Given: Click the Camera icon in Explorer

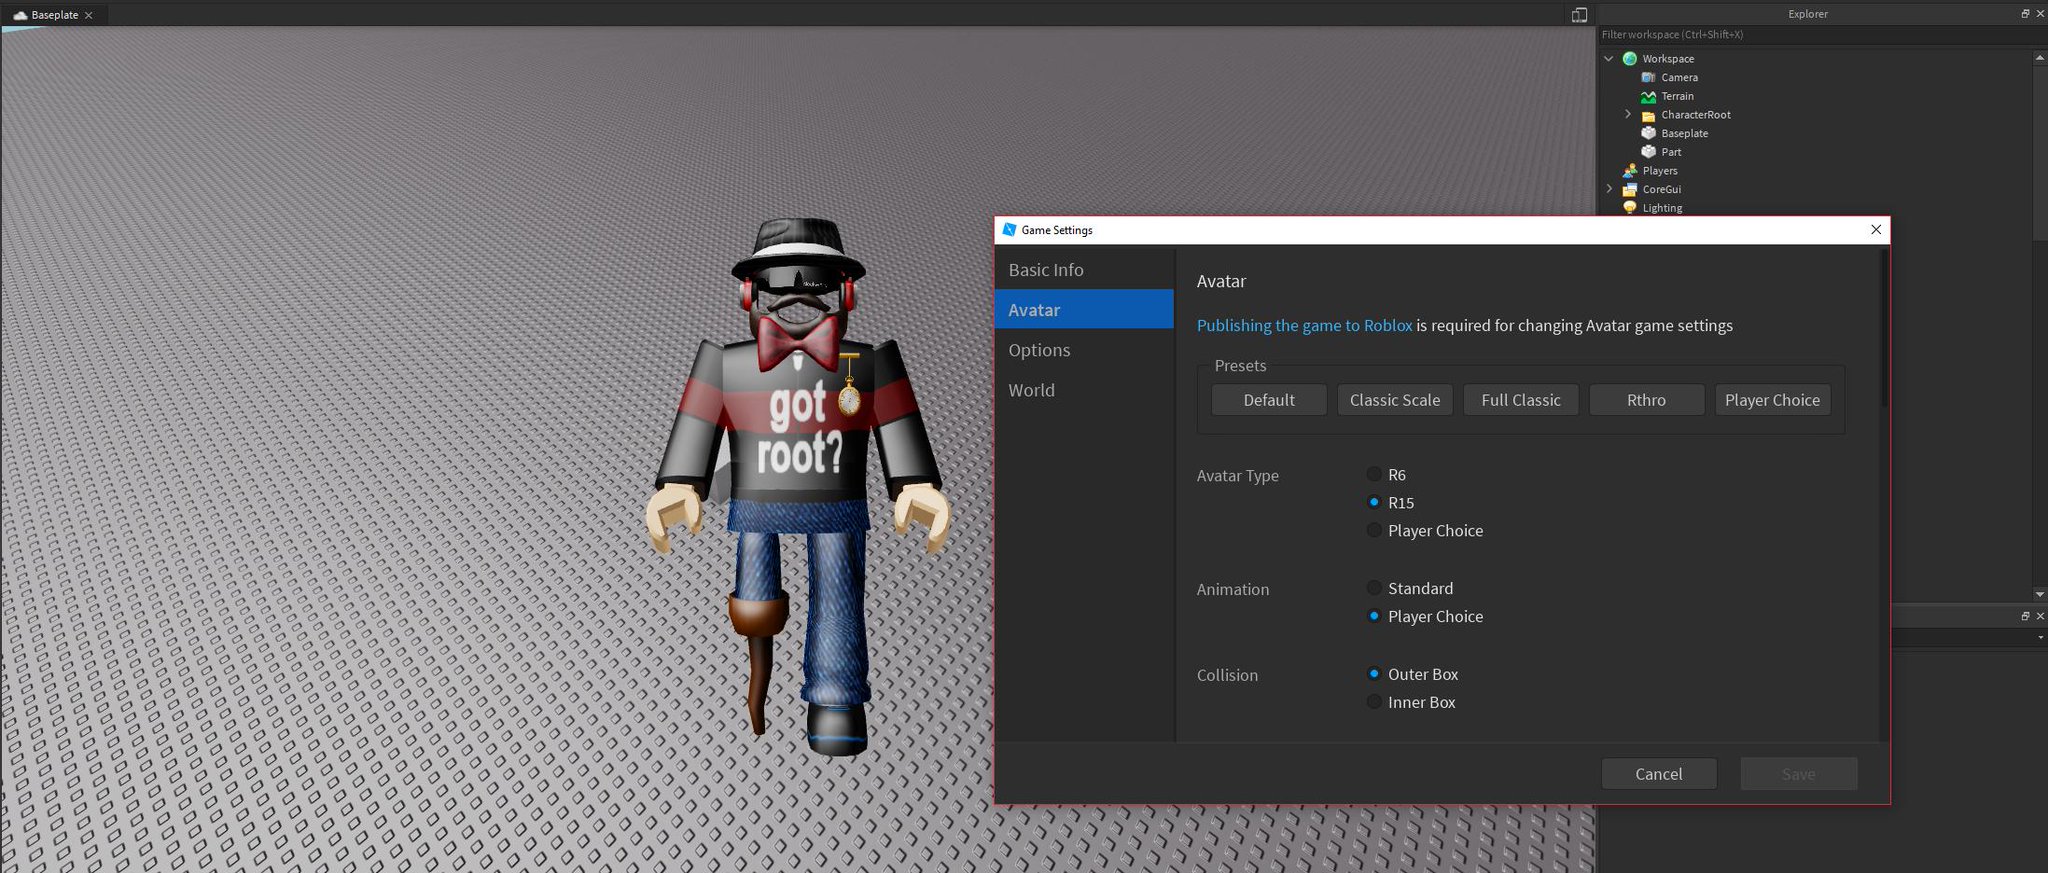Looking at the screenshot, I should coord(1648,78).
